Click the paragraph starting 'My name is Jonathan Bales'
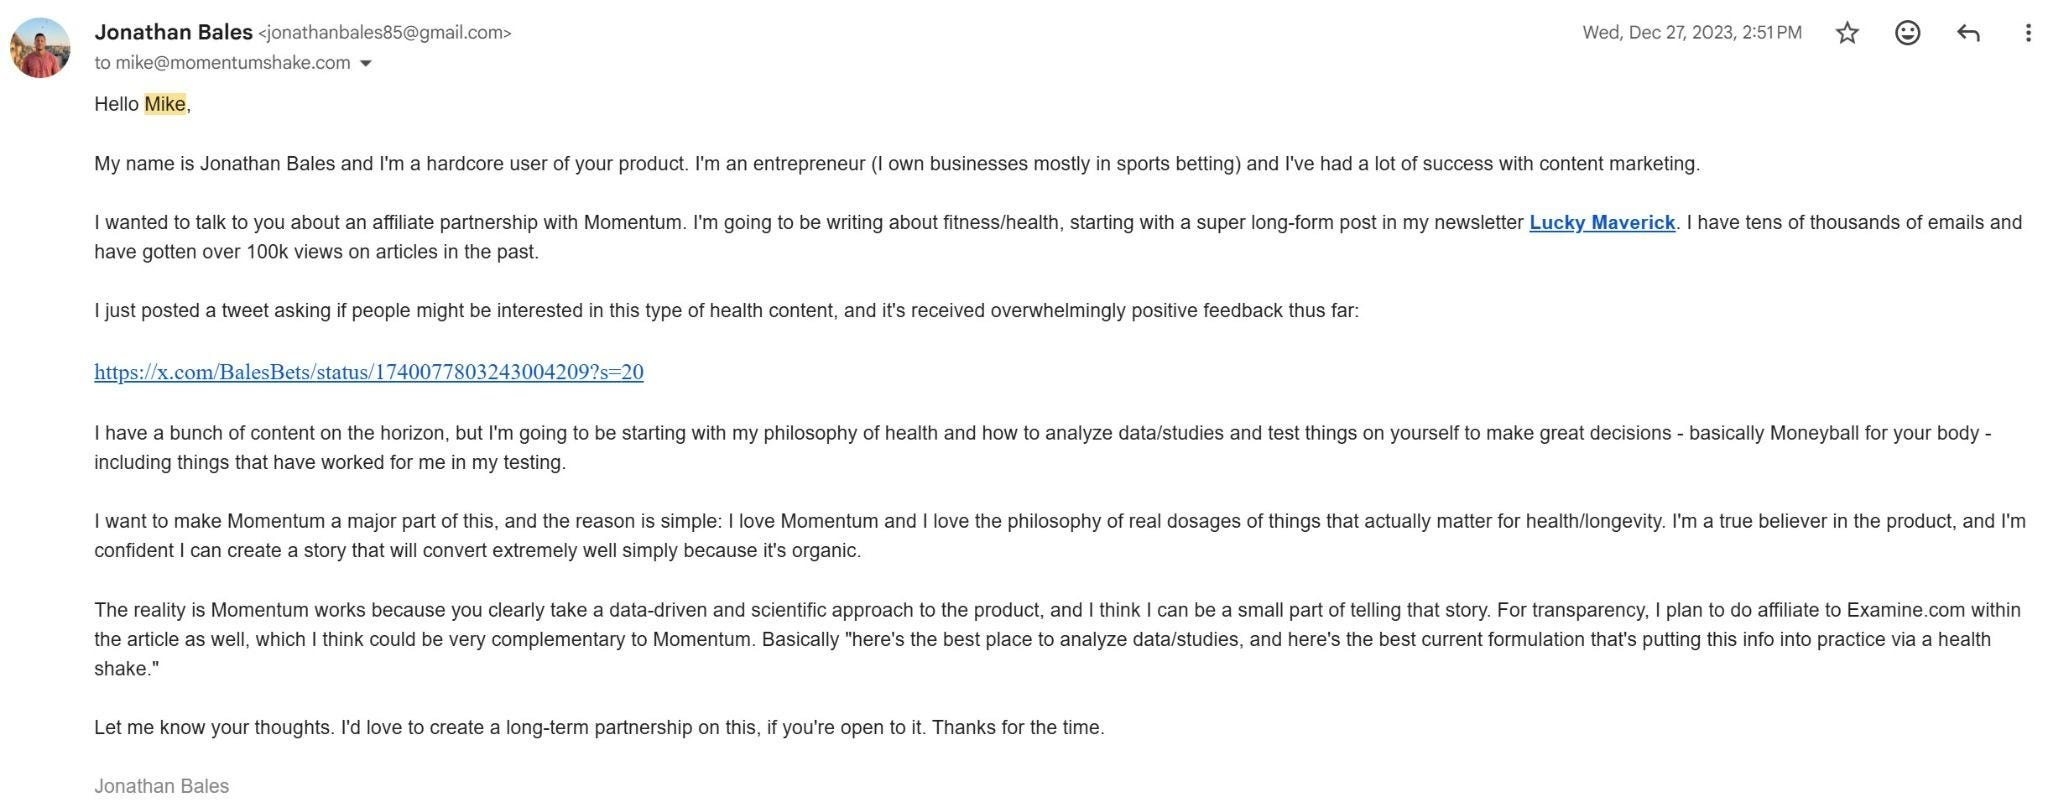The image size is (2048, 810). [x=897, y=163]
